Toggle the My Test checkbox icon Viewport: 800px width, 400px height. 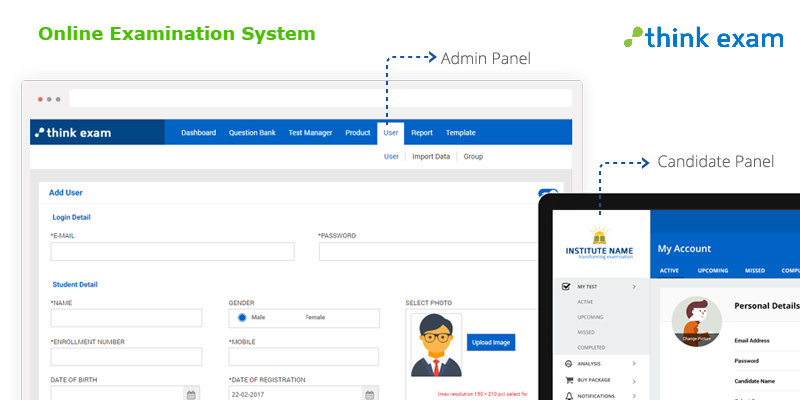pos(567,287)
